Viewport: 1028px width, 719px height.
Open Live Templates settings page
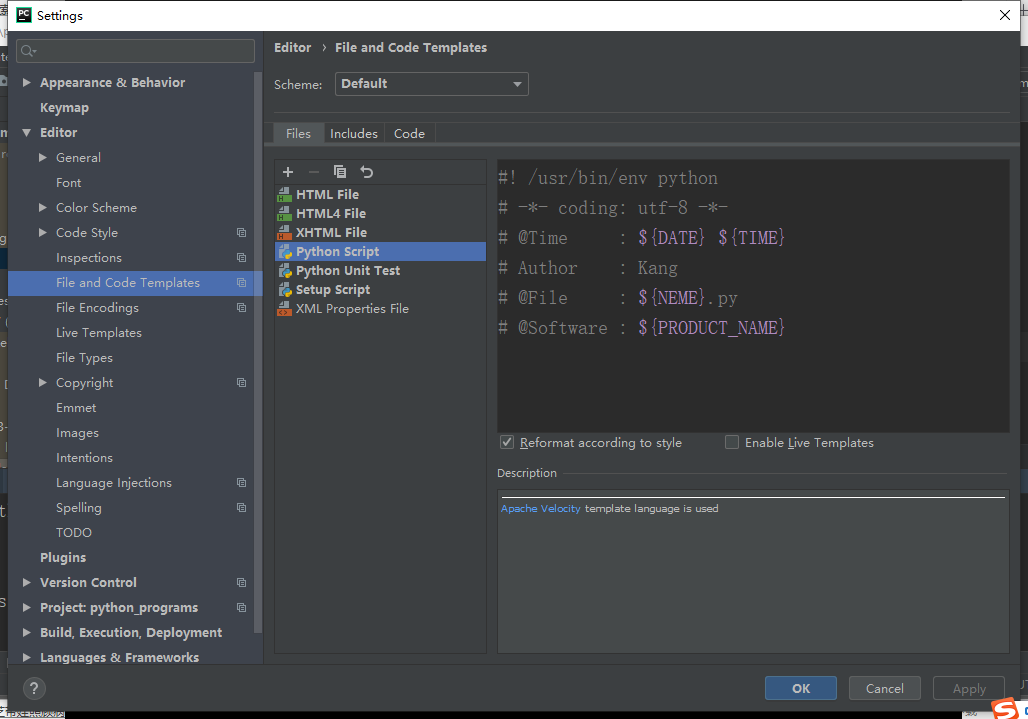click(x=99, y=333)
